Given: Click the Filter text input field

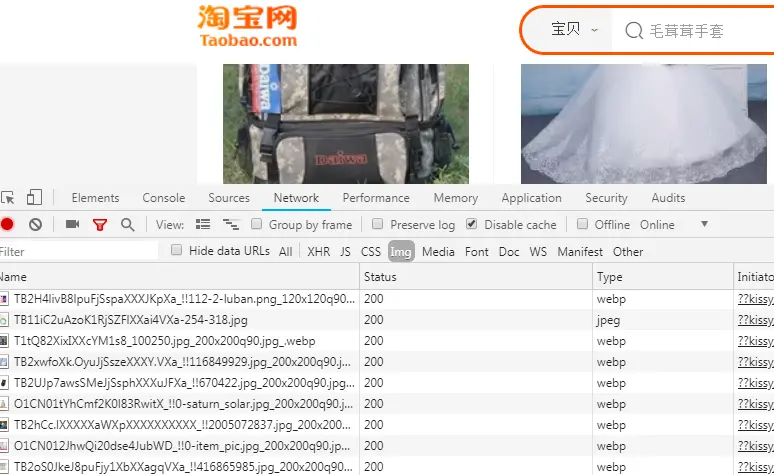Looking at the screenshot, I should click(x=79, y=251).
